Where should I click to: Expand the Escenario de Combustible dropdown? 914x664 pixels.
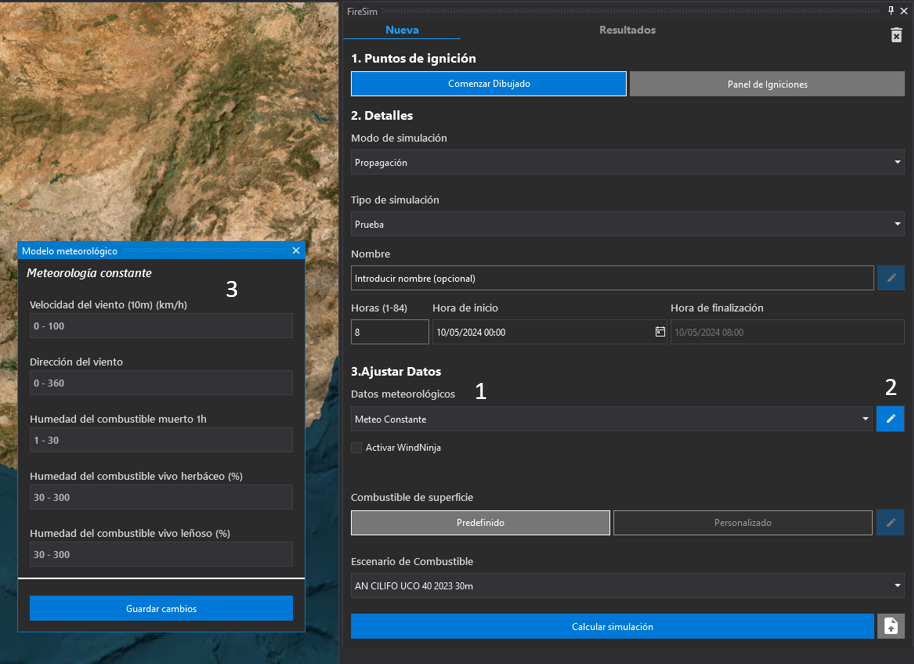[627, 585]
